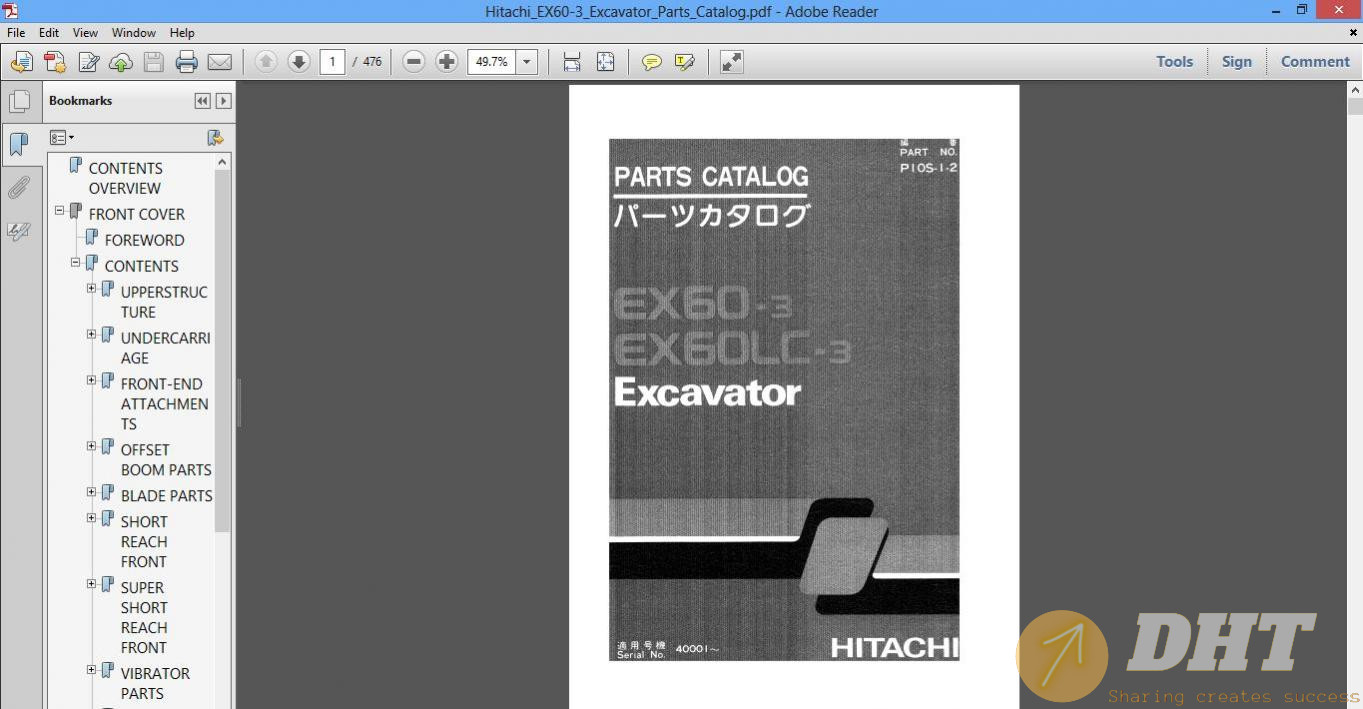Click the expand panel right-arrow button
Screen dimensions: 1363x709
pos(223,101)
